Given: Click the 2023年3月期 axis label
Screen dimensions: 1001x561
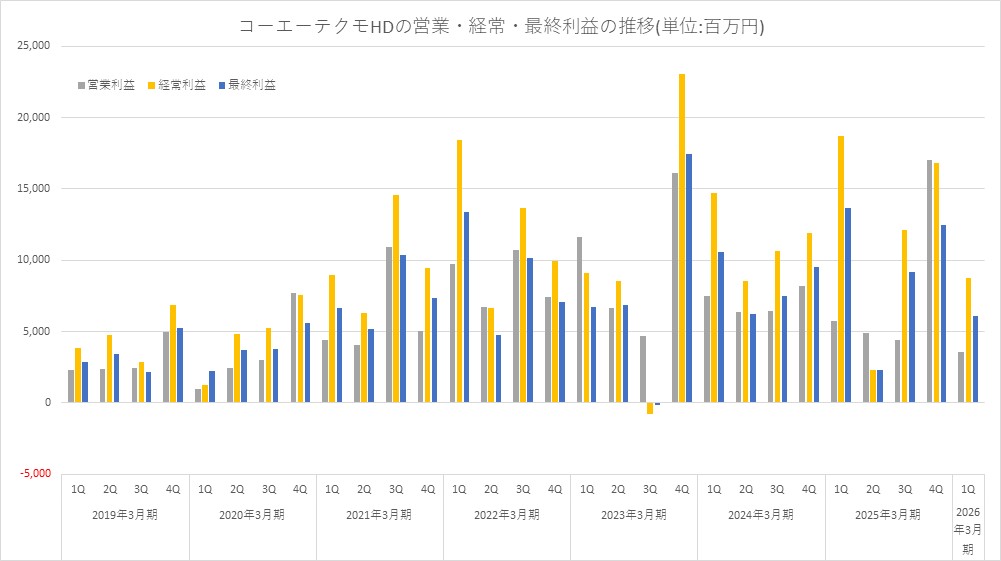Looking at the screenshot, I should [x=634, y=515].
